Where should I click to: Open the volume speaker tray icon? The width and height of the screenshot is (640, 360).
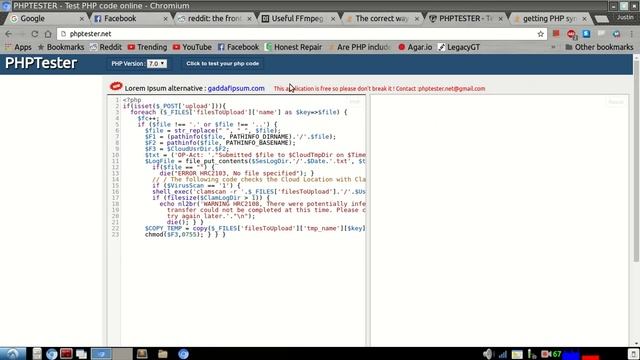(488, 354)
